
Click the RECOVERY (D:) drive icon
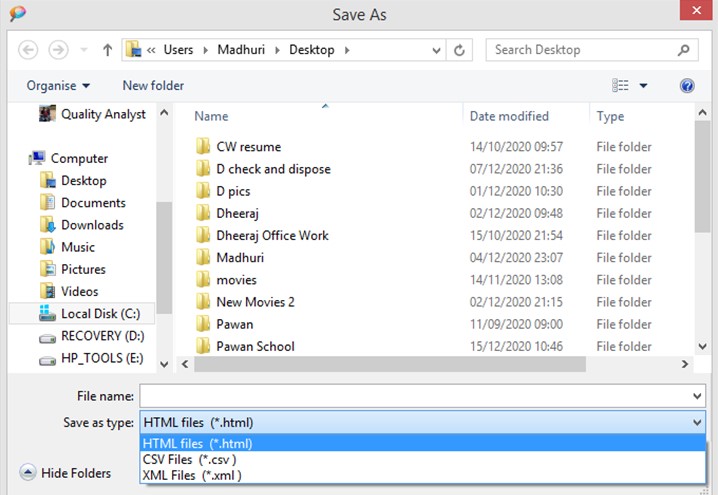tap(47, 338)
